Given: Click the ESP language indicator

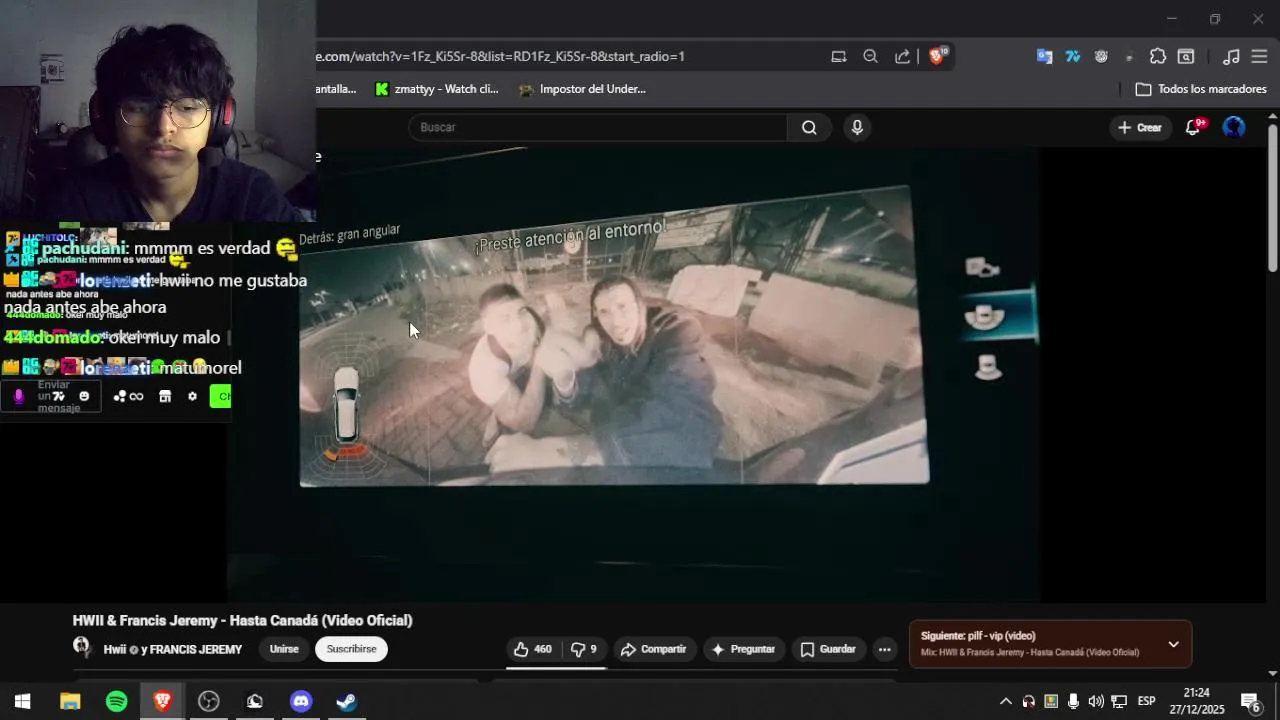Looking at the screenshot, I should coord(1146,701).
